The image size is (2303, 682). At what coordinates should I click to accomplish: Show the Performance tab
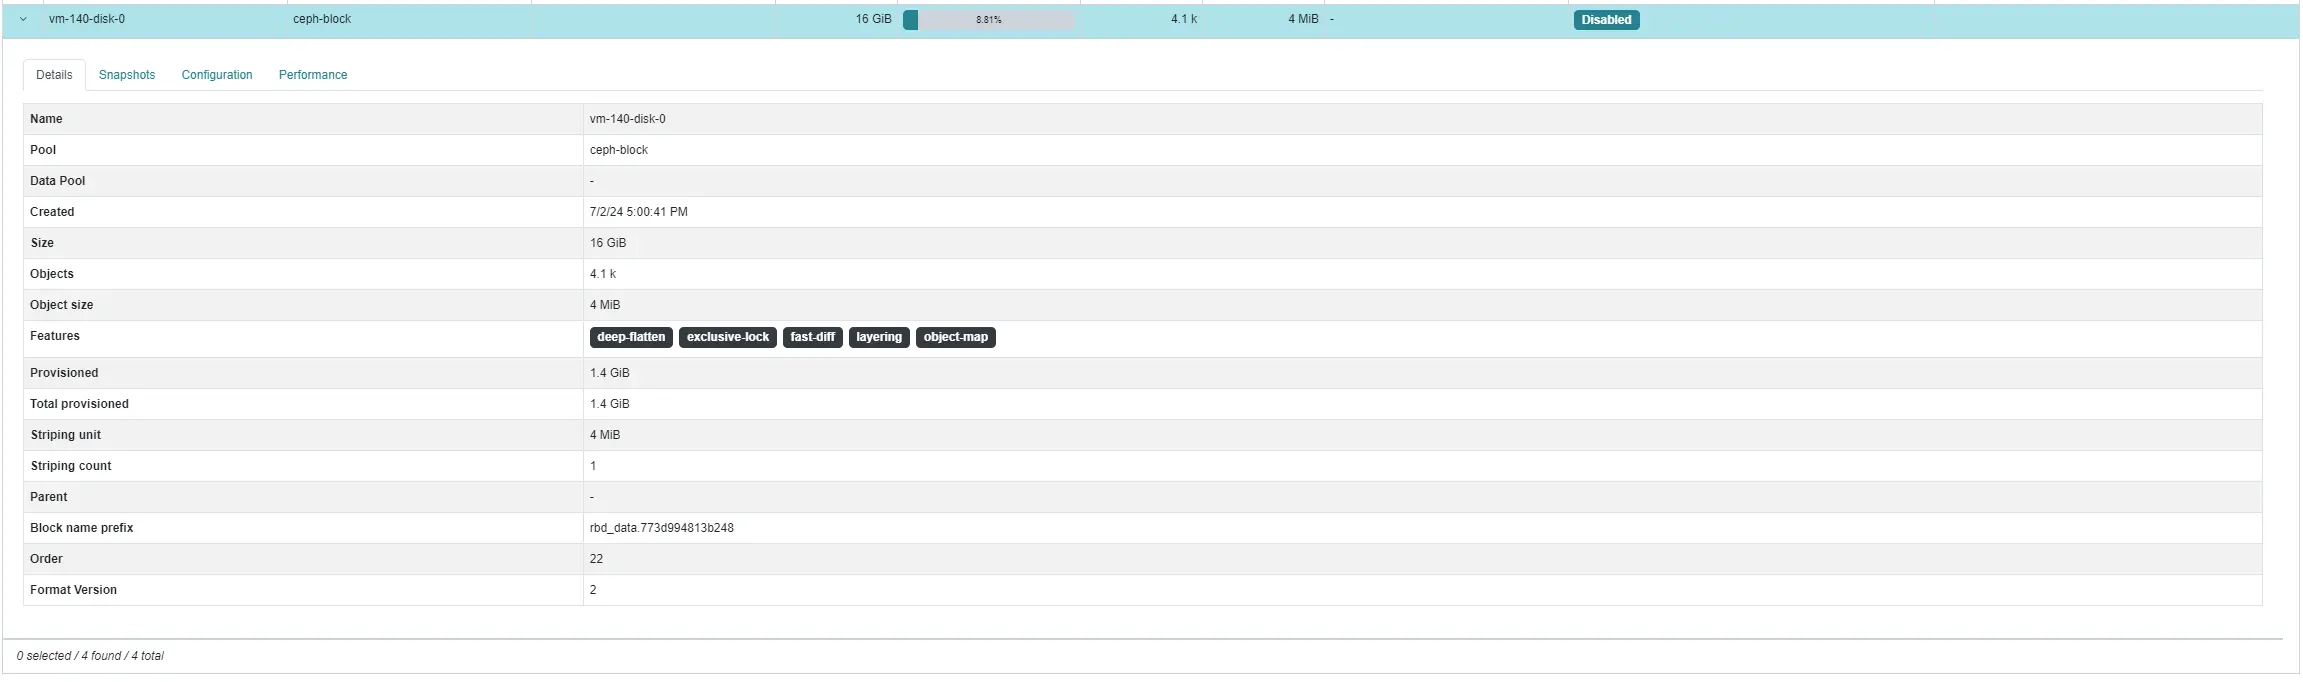tap(313, 75)
